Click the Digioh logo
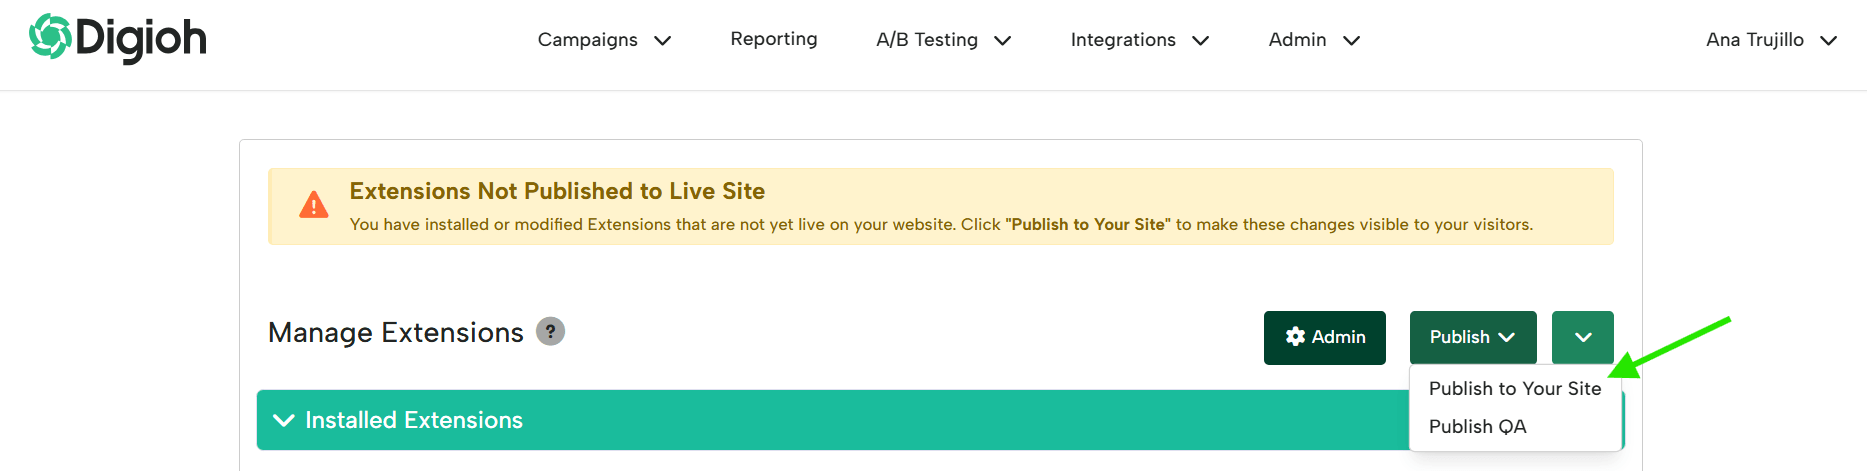Image resolution: width=1867 pixels, height=471 pixels. (x=117, y=38)
